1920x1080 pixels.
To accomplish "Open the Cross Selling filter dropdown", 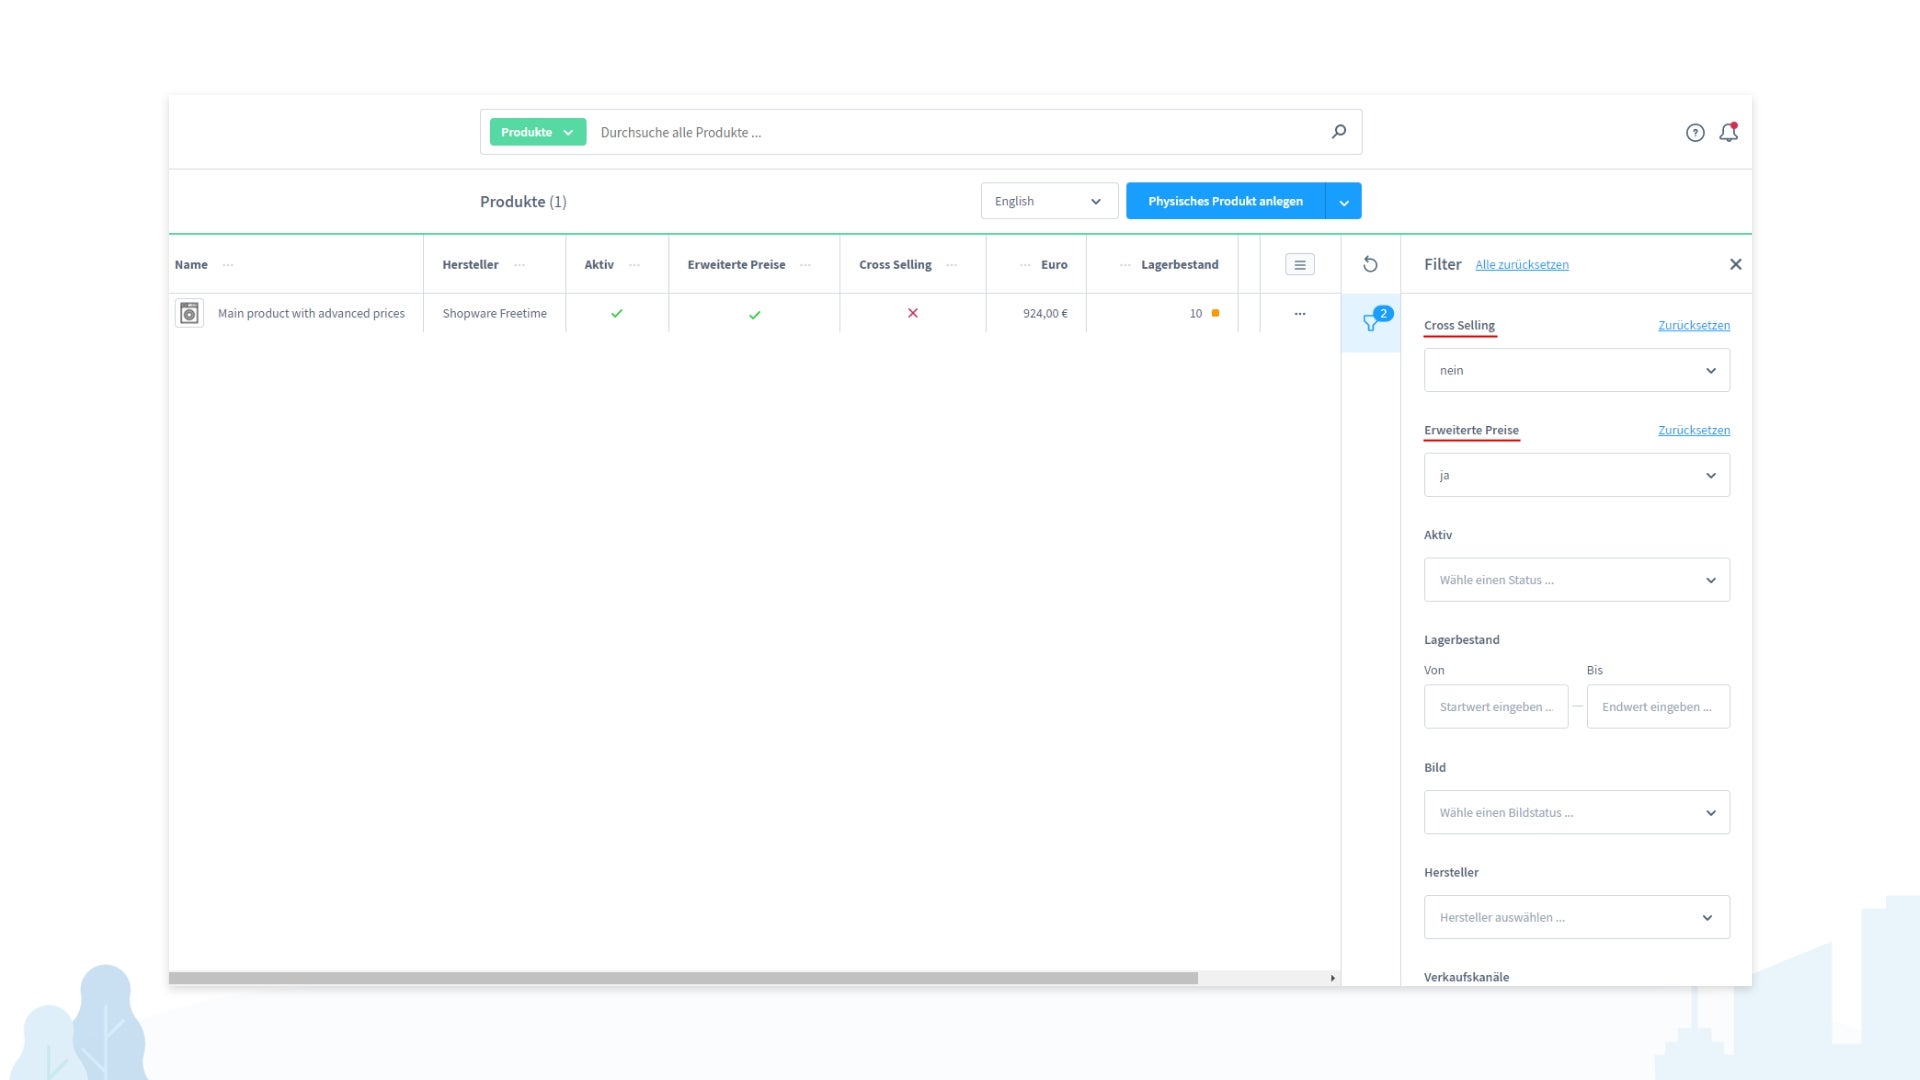I will [x=1576, y=370].
